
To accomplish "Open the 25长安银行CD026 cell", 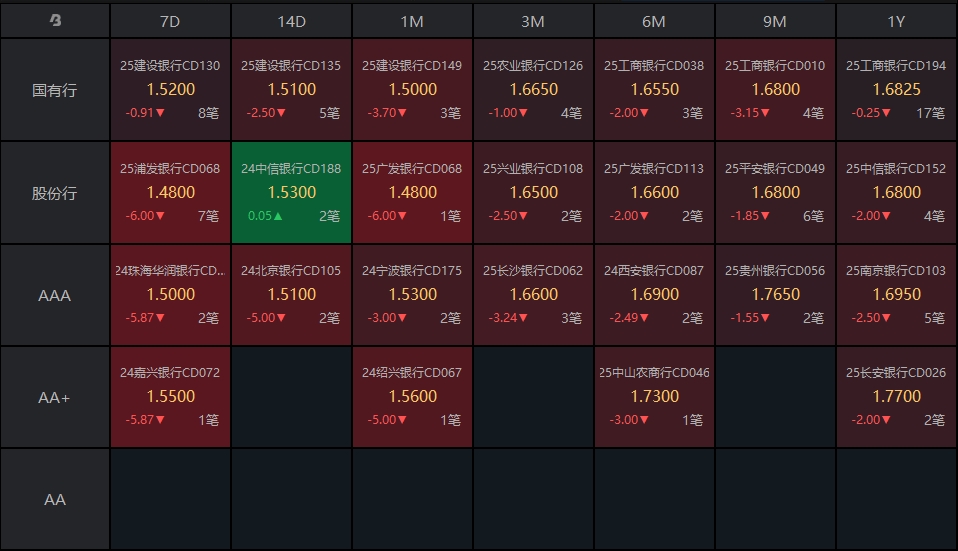I will tap(896, 397).
